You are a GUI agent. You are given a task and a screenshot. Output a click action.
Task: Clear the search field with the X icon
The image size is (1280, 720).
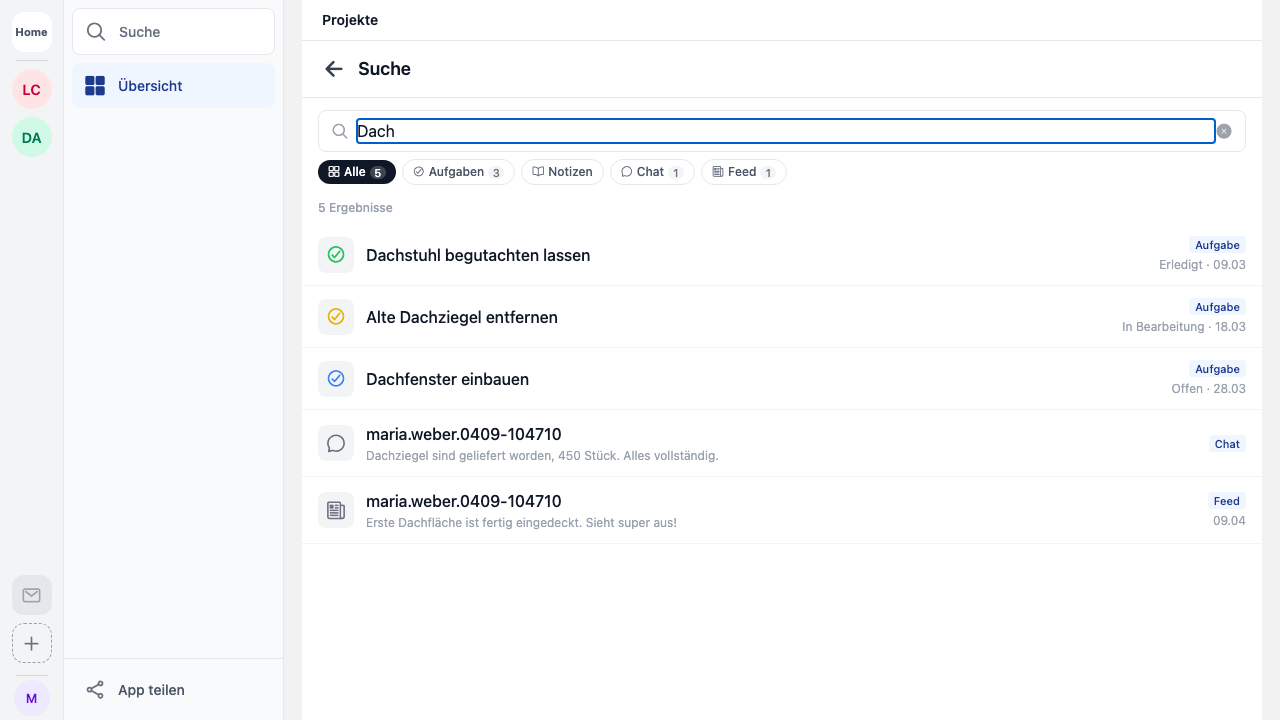pos(1224,131)
